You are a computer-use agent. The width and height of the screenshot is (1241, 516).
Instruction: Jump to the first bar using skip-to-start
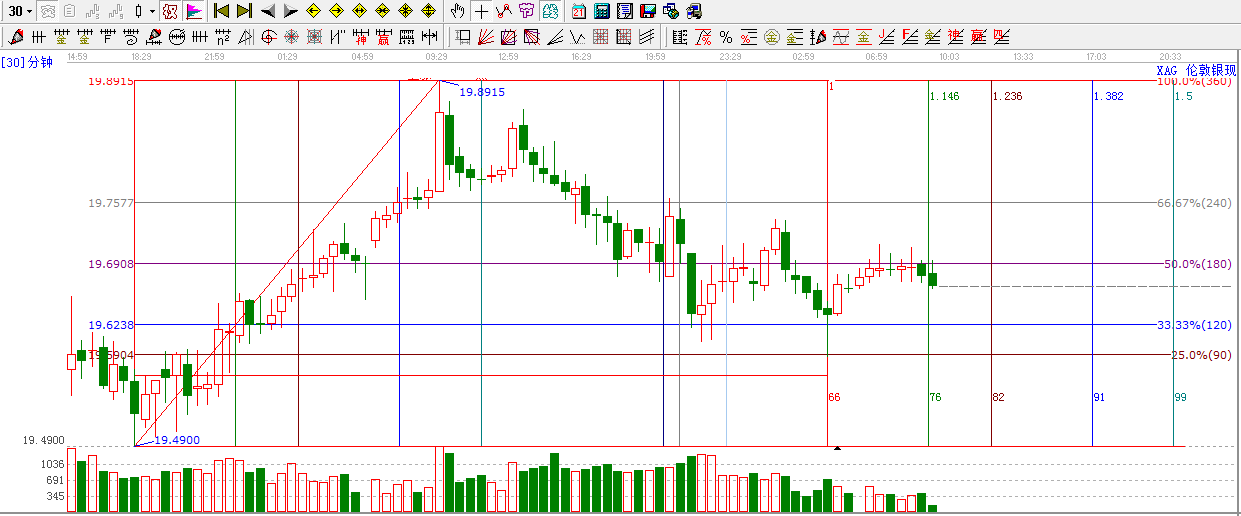pos(221,11)
